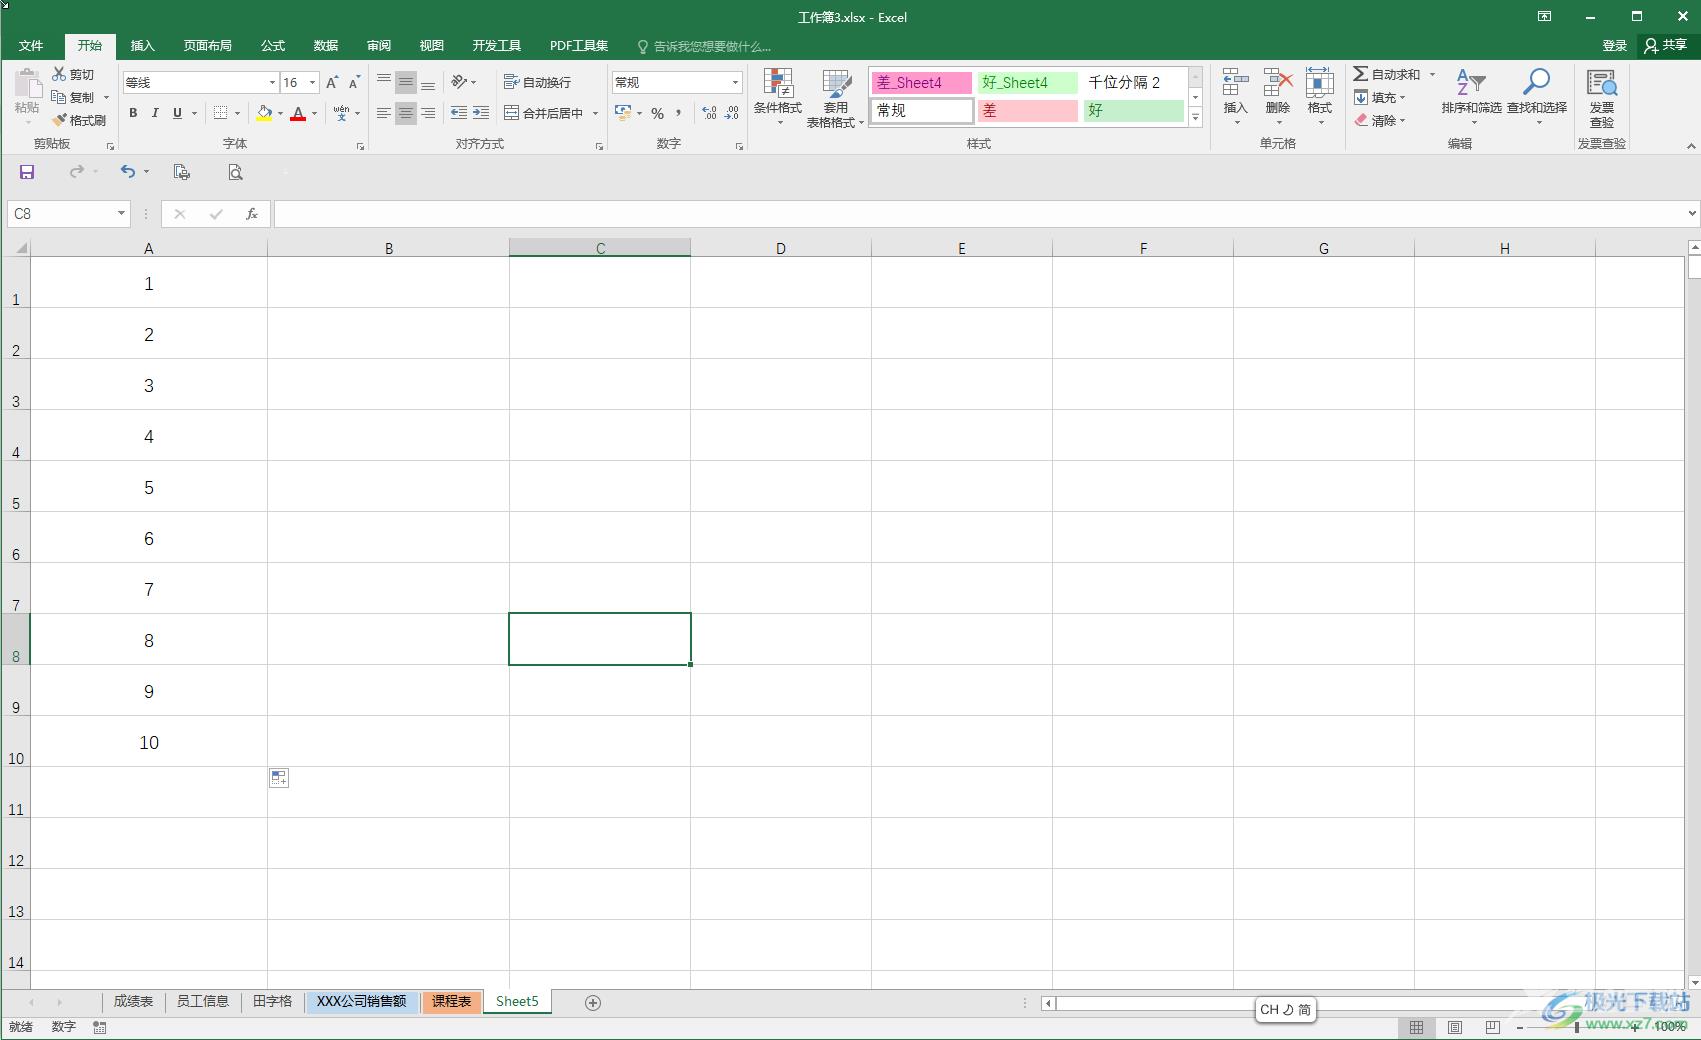
Task: Decrease font size with the smaller A icon
Action: point(354,83)
